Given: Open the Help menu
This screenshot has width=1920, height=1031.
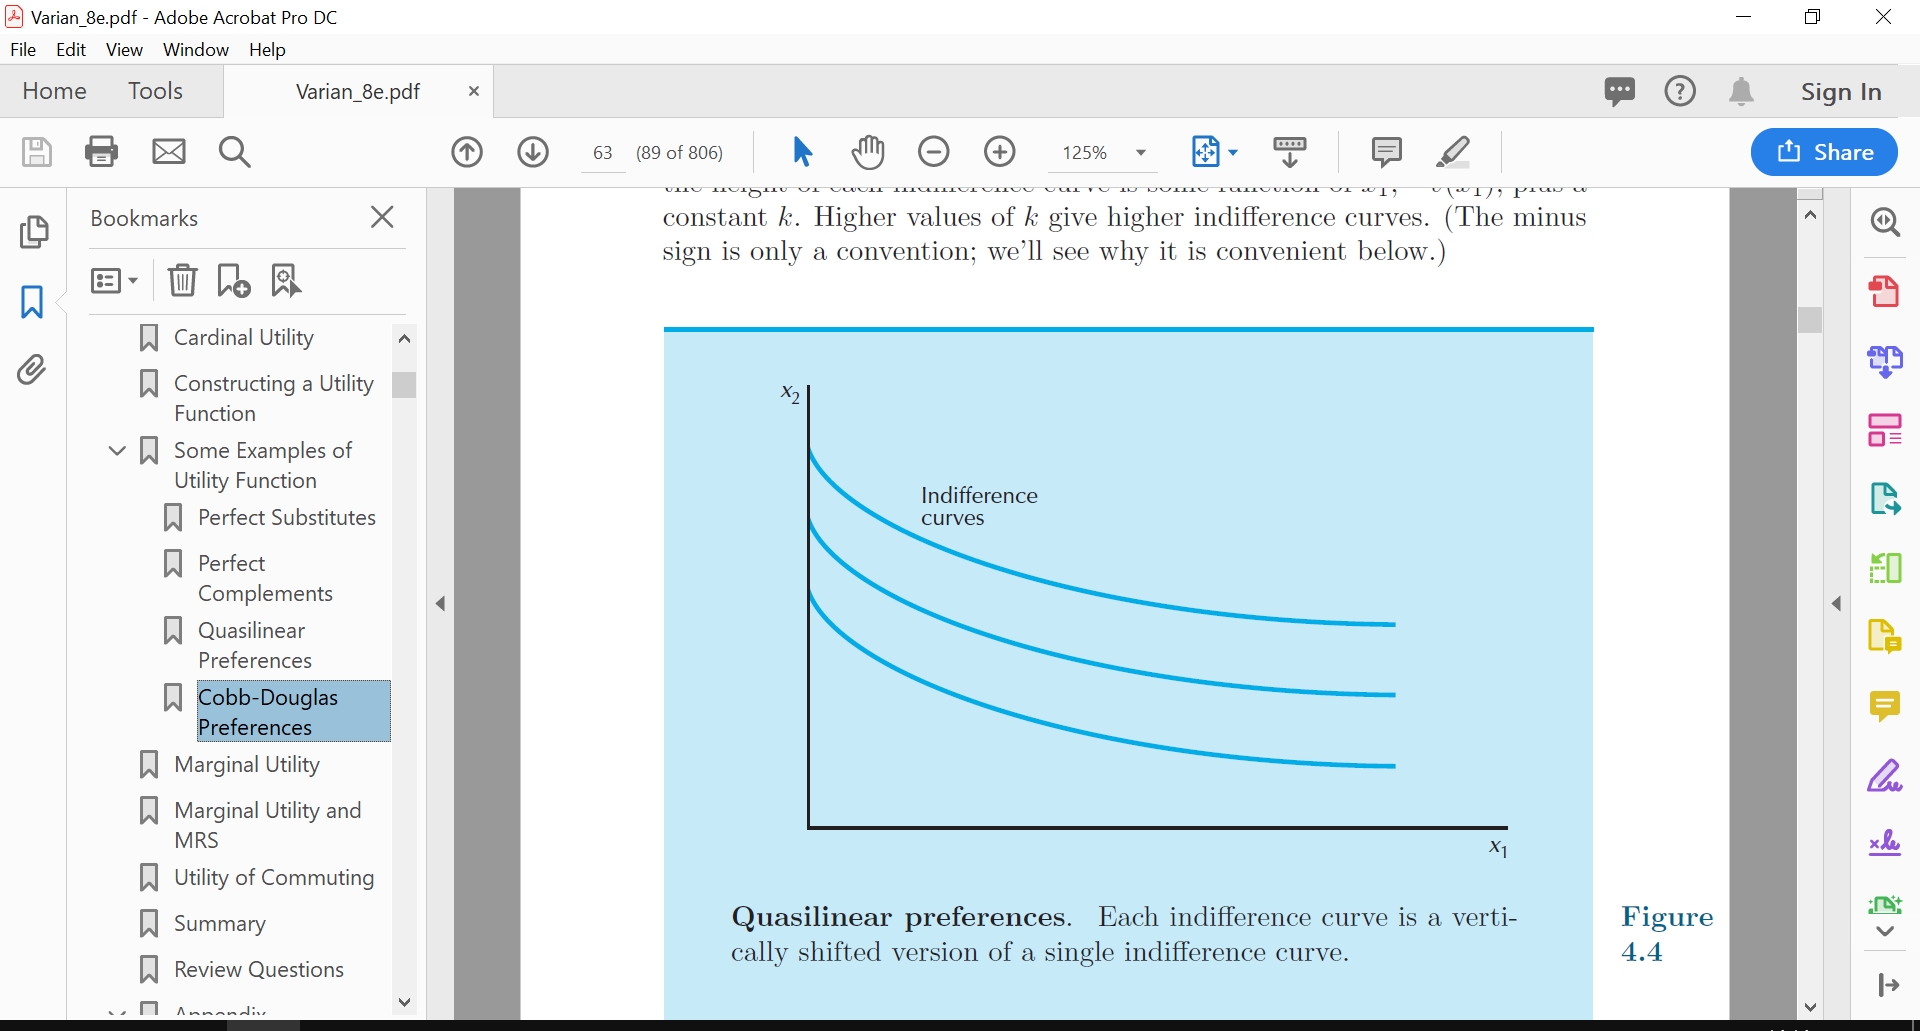Looking at the screenshot, I should tap(267, 50).
